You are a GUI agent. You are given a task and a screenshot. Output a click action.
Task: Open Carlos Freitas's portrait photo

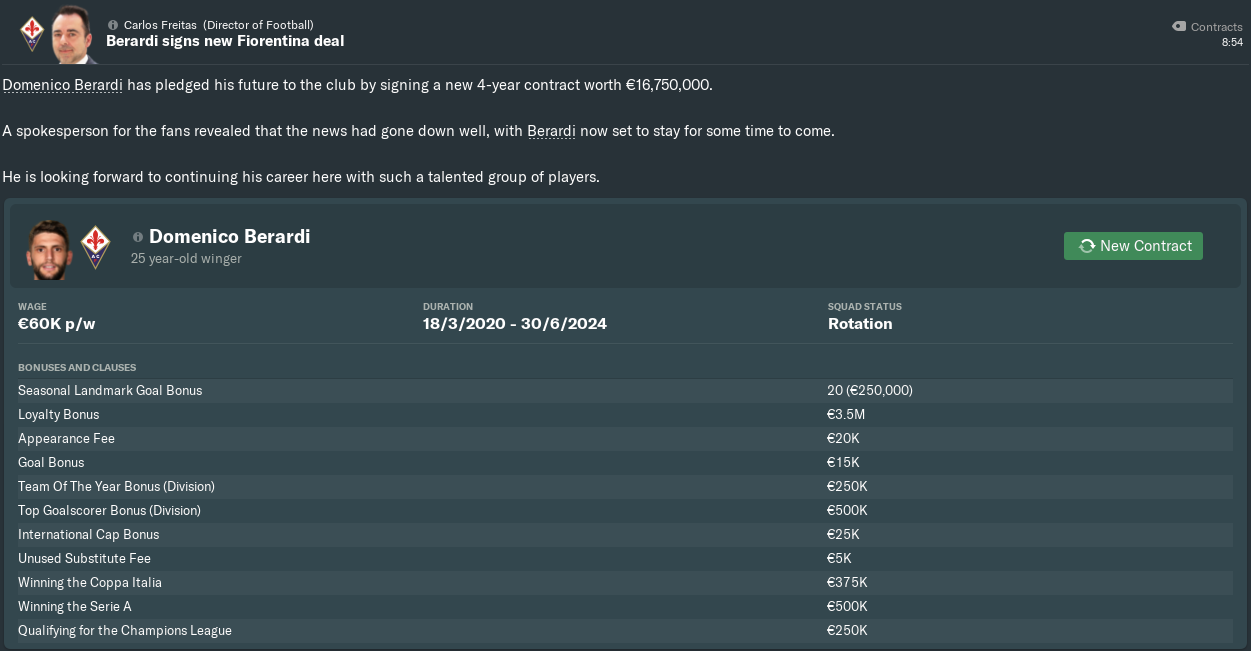(x=71, y=36)
